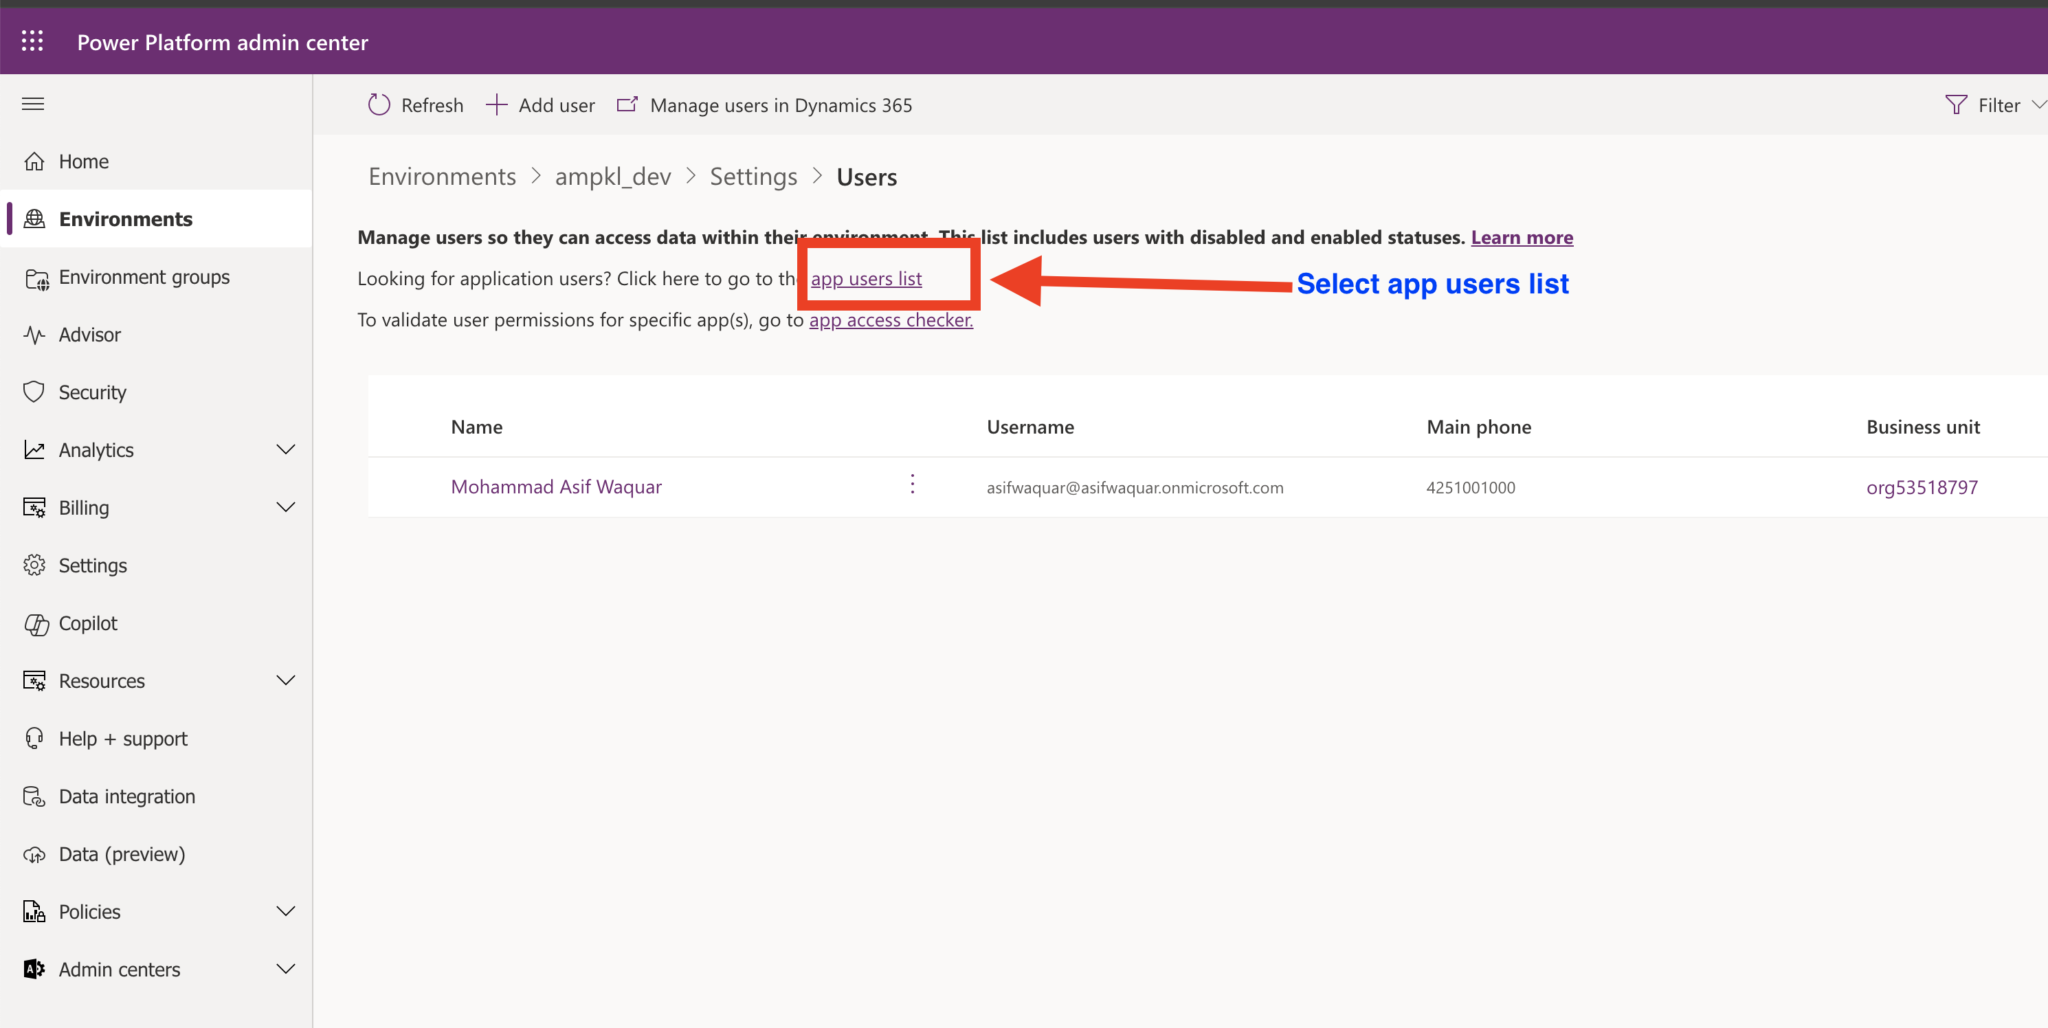Image resolution: width=2048 pixels, height=1028 pixels.
Task: Open the Admin centers menu item
Action: click(119, 968)
